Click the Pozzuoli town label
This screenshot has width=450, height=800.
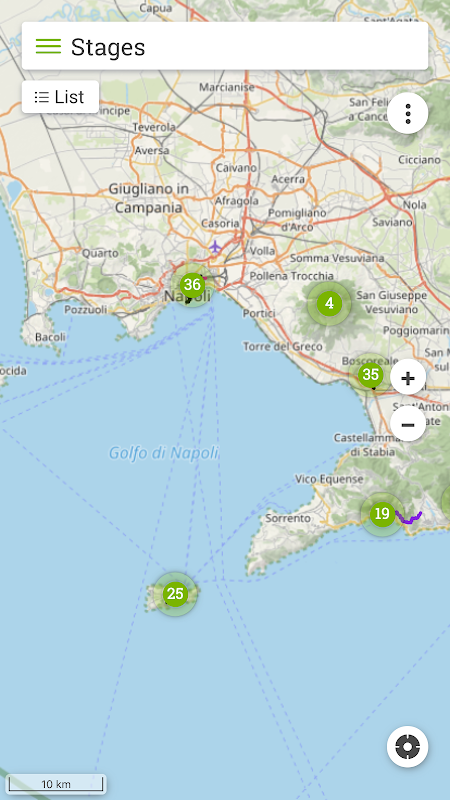86,310
